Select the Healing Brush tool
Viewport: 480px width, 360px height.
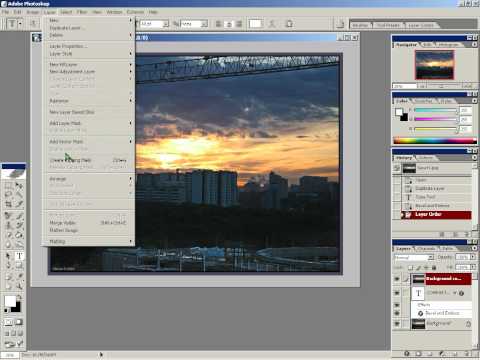[8, 216]
